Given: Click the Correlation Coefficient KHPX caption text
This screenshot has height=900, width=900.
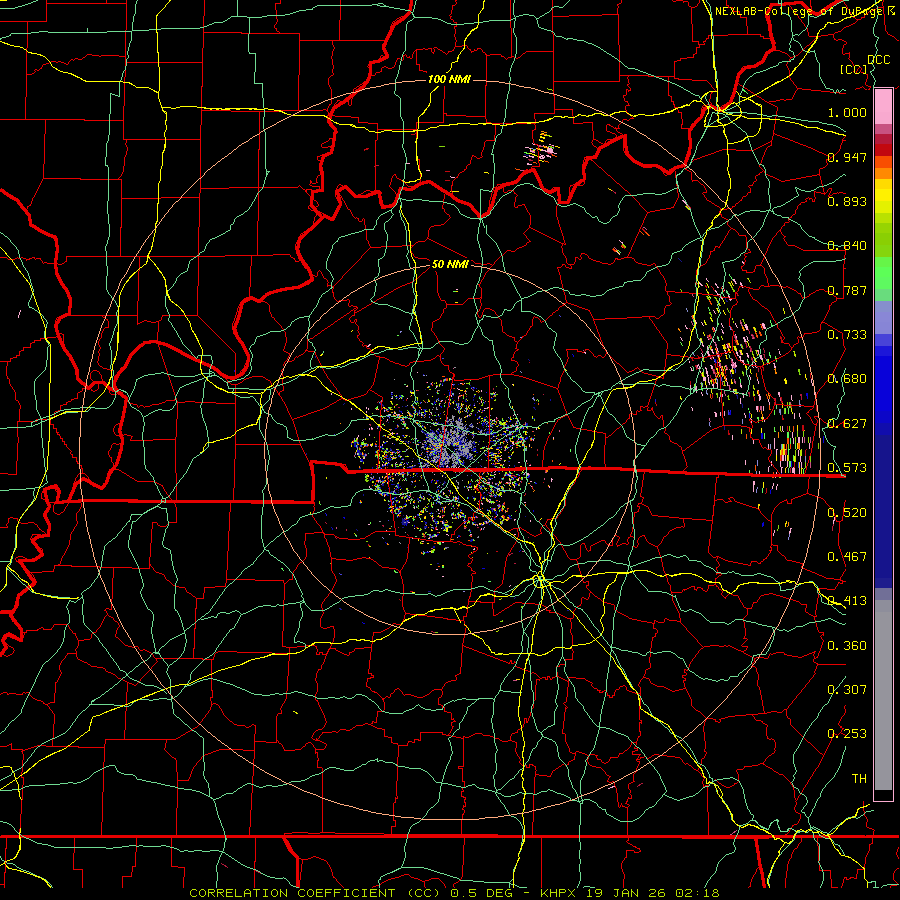Looking at the screenshot, I should coord(454,893).
